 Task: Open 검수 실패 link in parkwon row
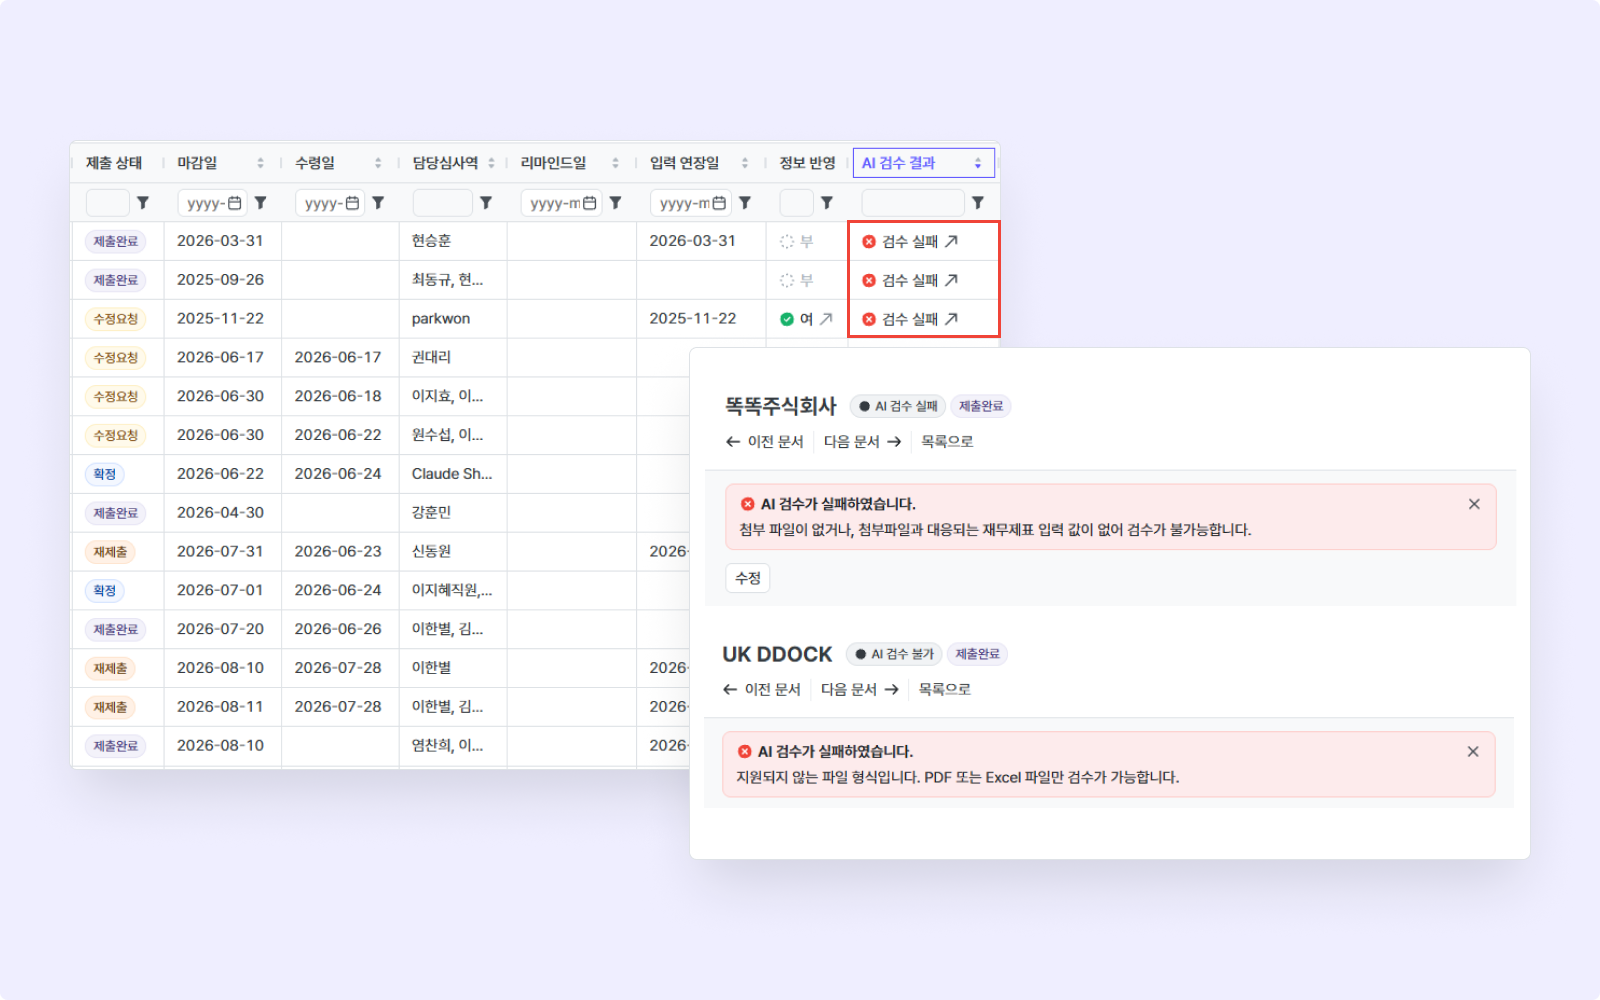click(910, 319)
